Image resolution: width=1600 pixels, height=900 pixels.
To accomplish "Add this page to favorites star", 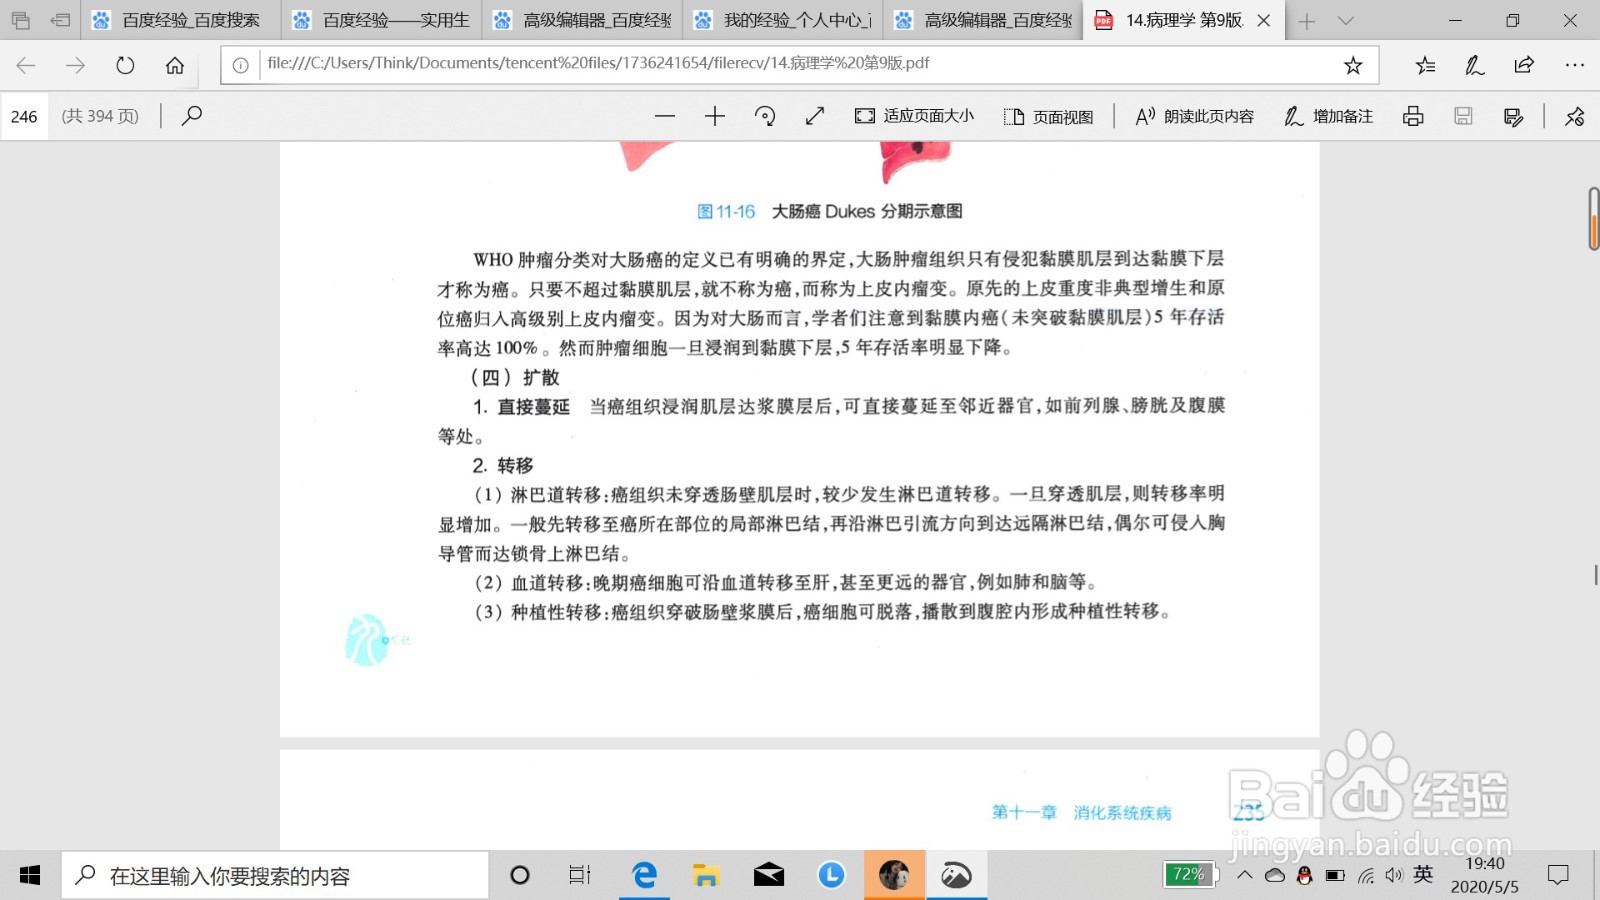I will (x=1353, y=65).
